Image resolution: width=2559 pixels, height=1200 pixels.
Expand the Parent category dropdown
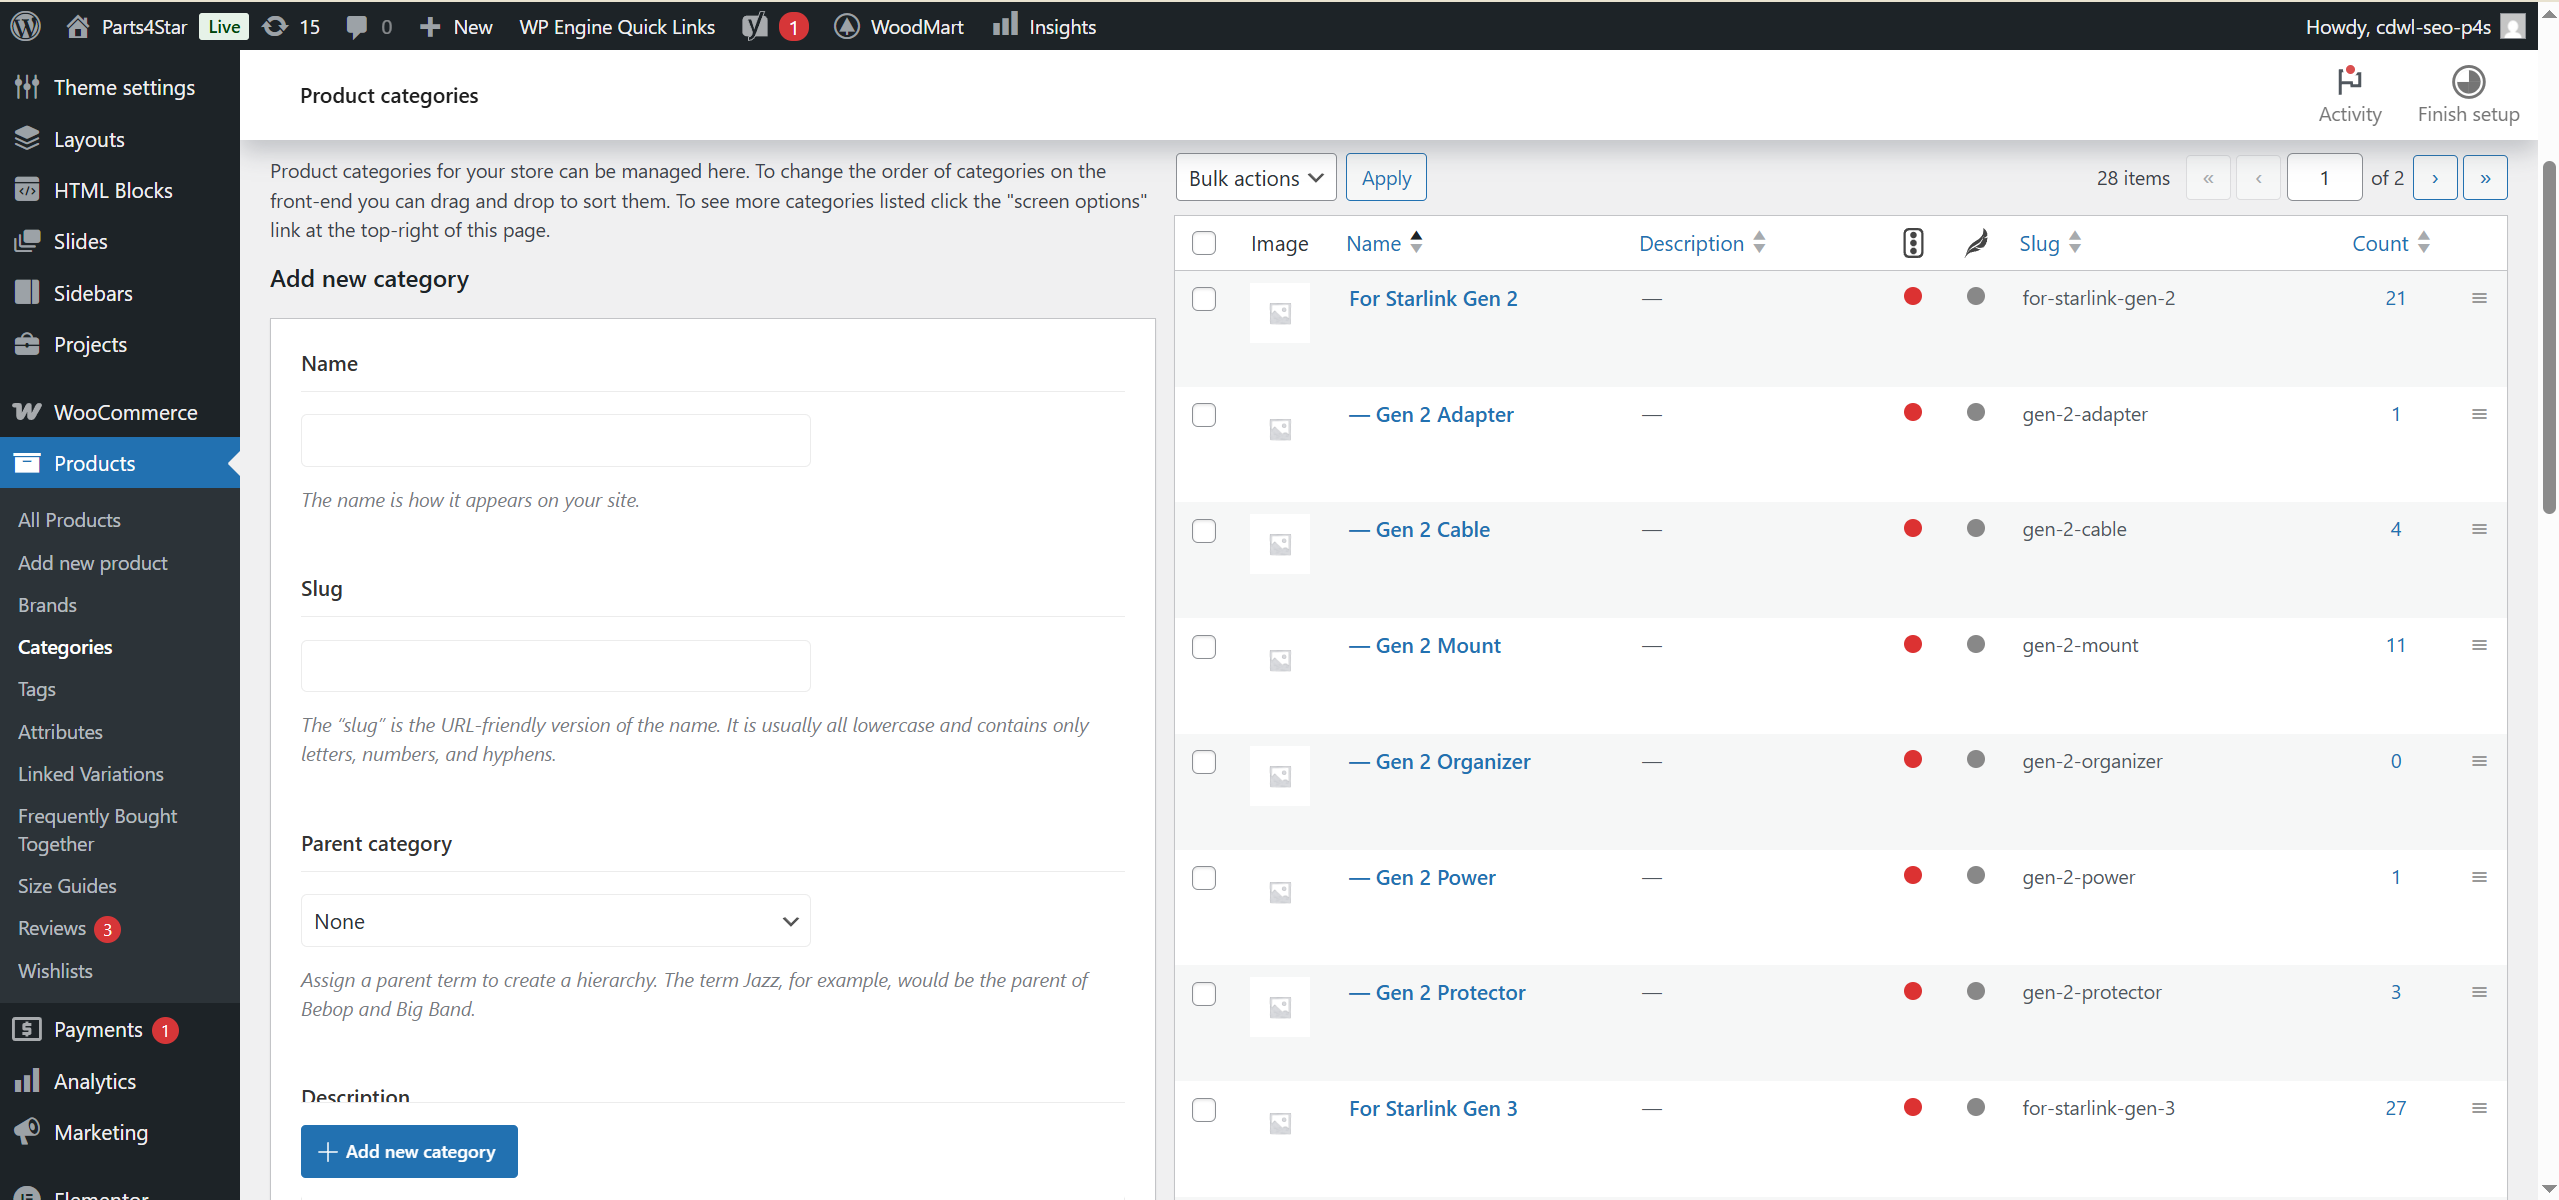[555, 921]
